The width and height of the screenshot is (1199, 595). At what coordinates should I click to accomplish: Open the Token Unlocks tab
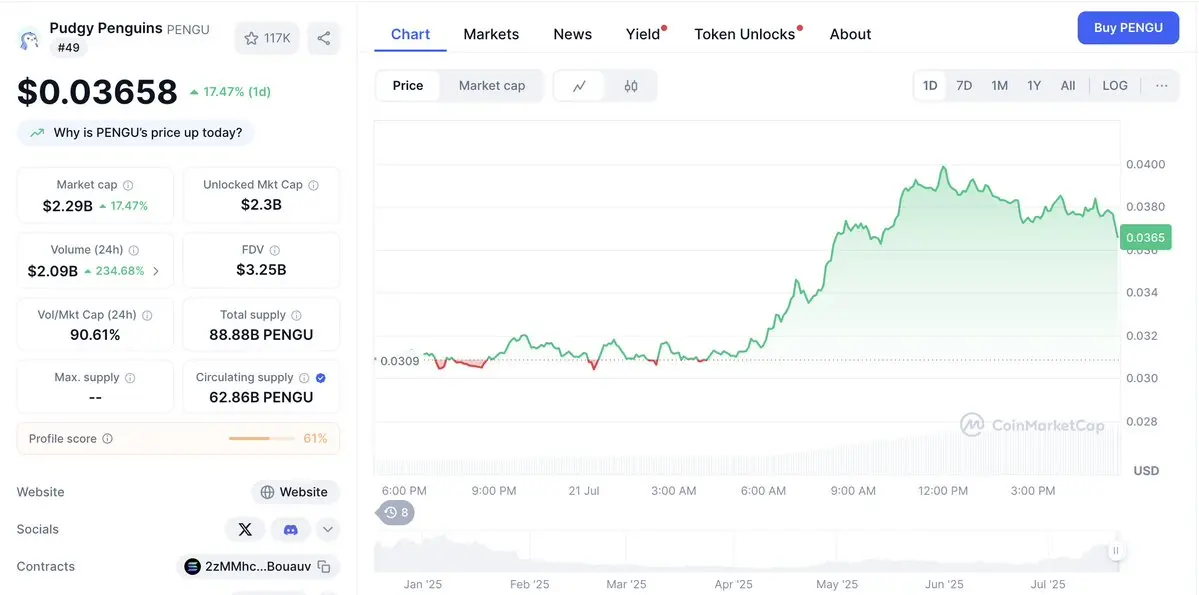(745, 34)
